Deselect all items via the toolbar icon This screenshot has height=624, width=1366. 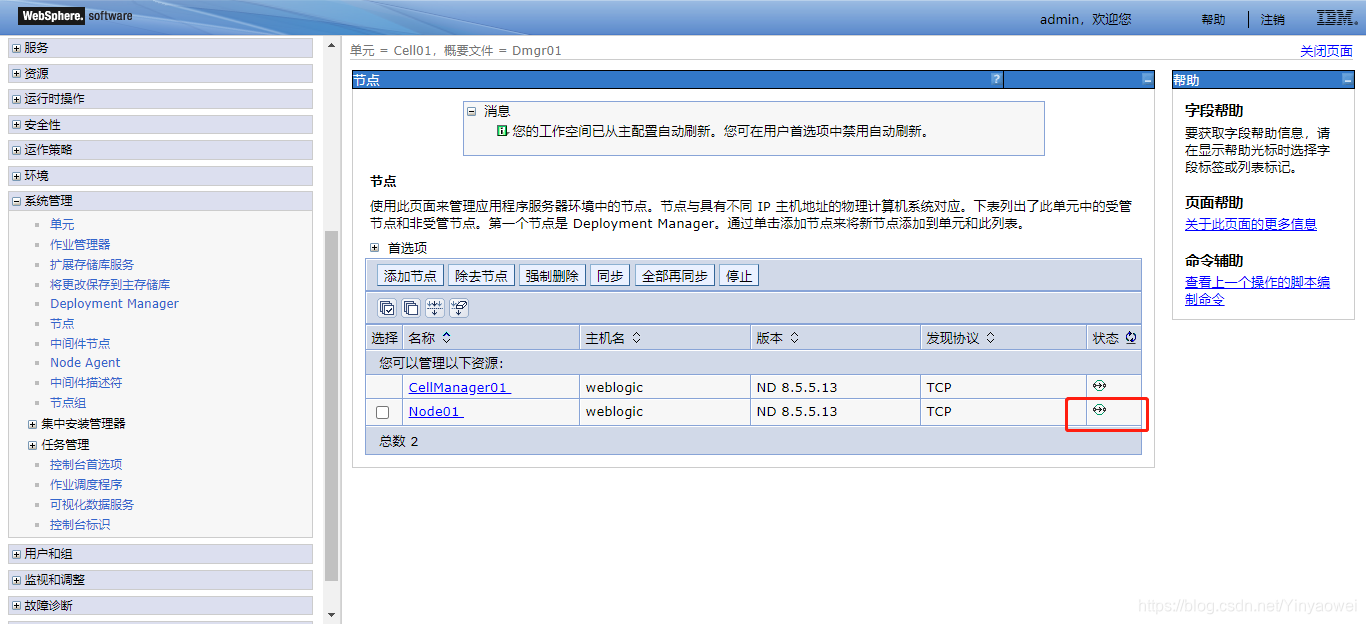(411, 308)
